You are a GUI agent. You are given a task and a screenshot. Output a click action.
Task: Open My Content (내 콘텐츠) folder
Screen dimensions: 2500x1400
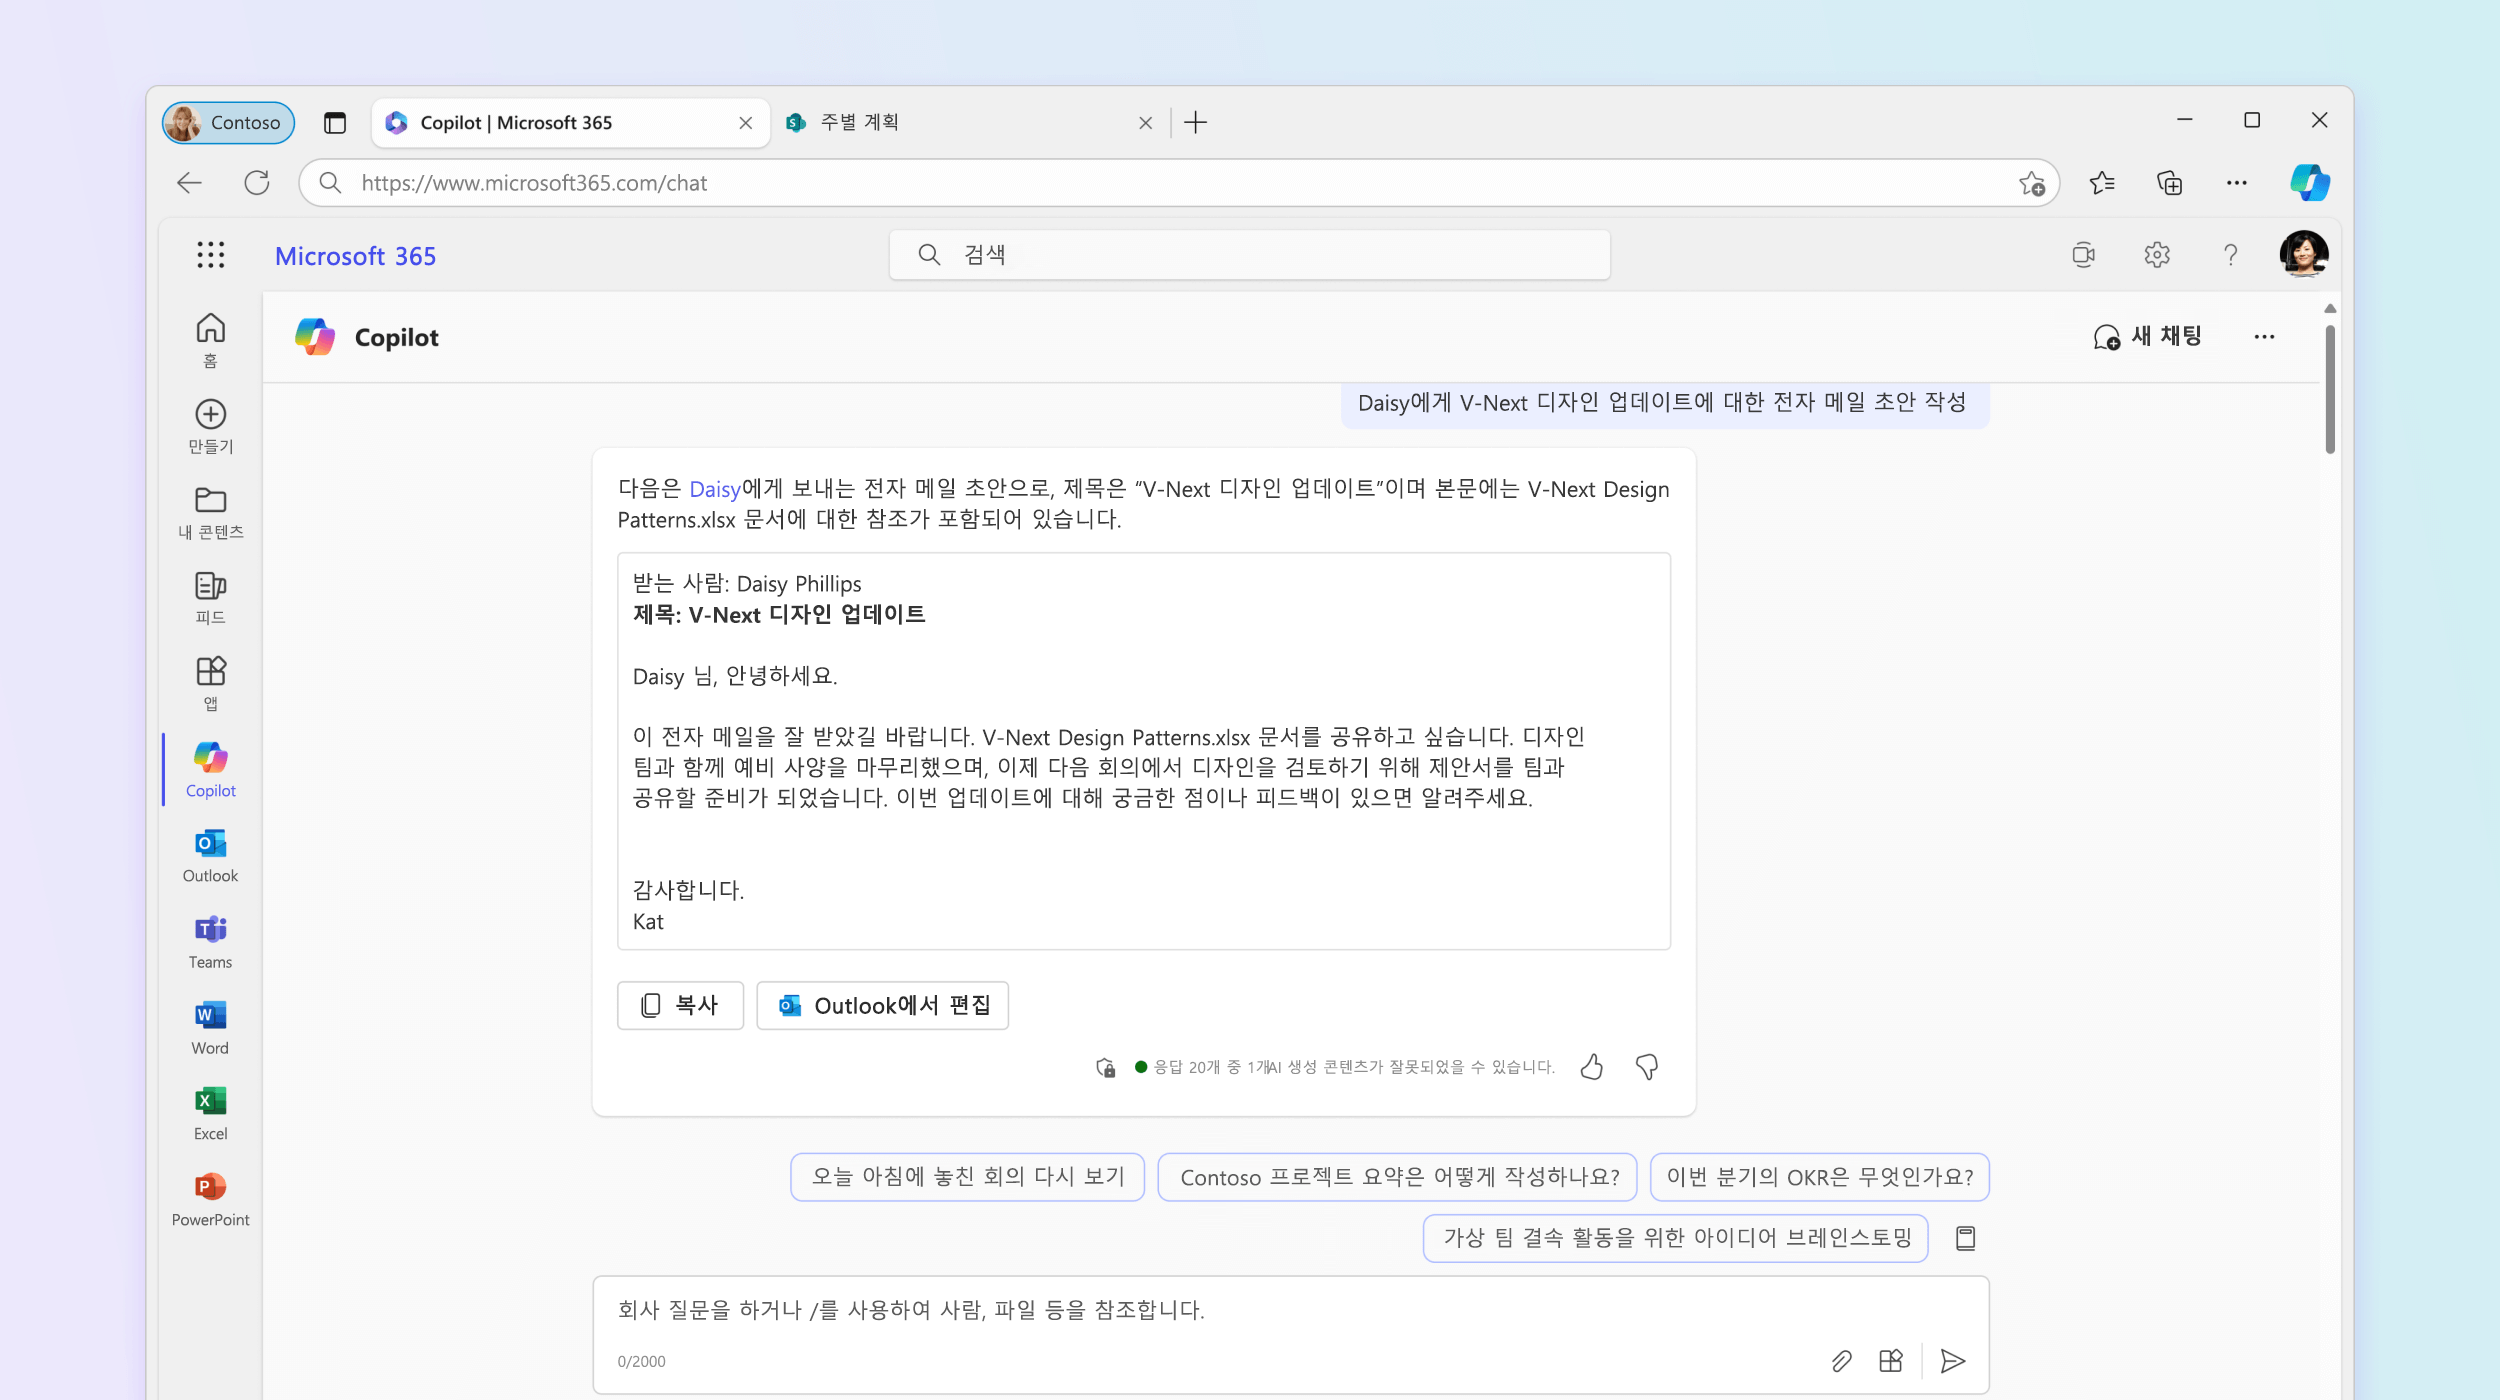click(x=210, y=512)
